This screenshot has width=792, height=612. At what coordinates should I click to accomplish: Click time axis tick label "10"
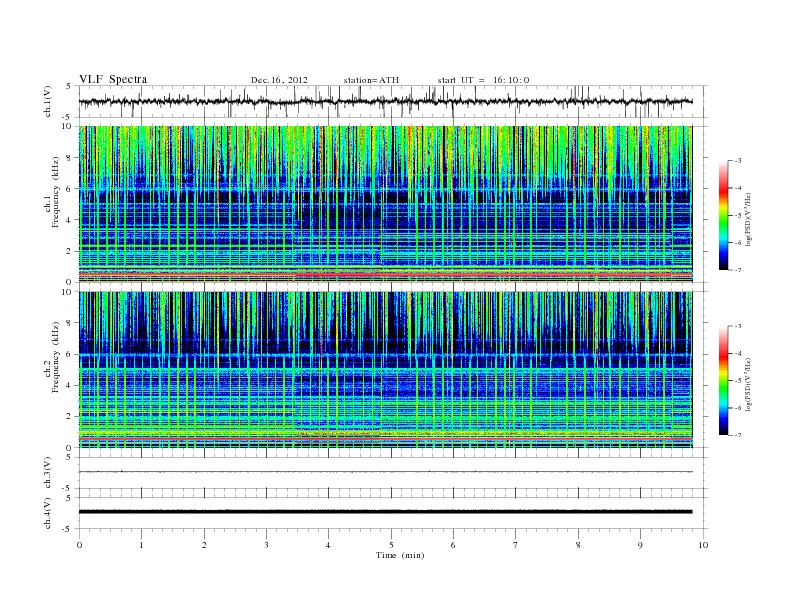703,545
